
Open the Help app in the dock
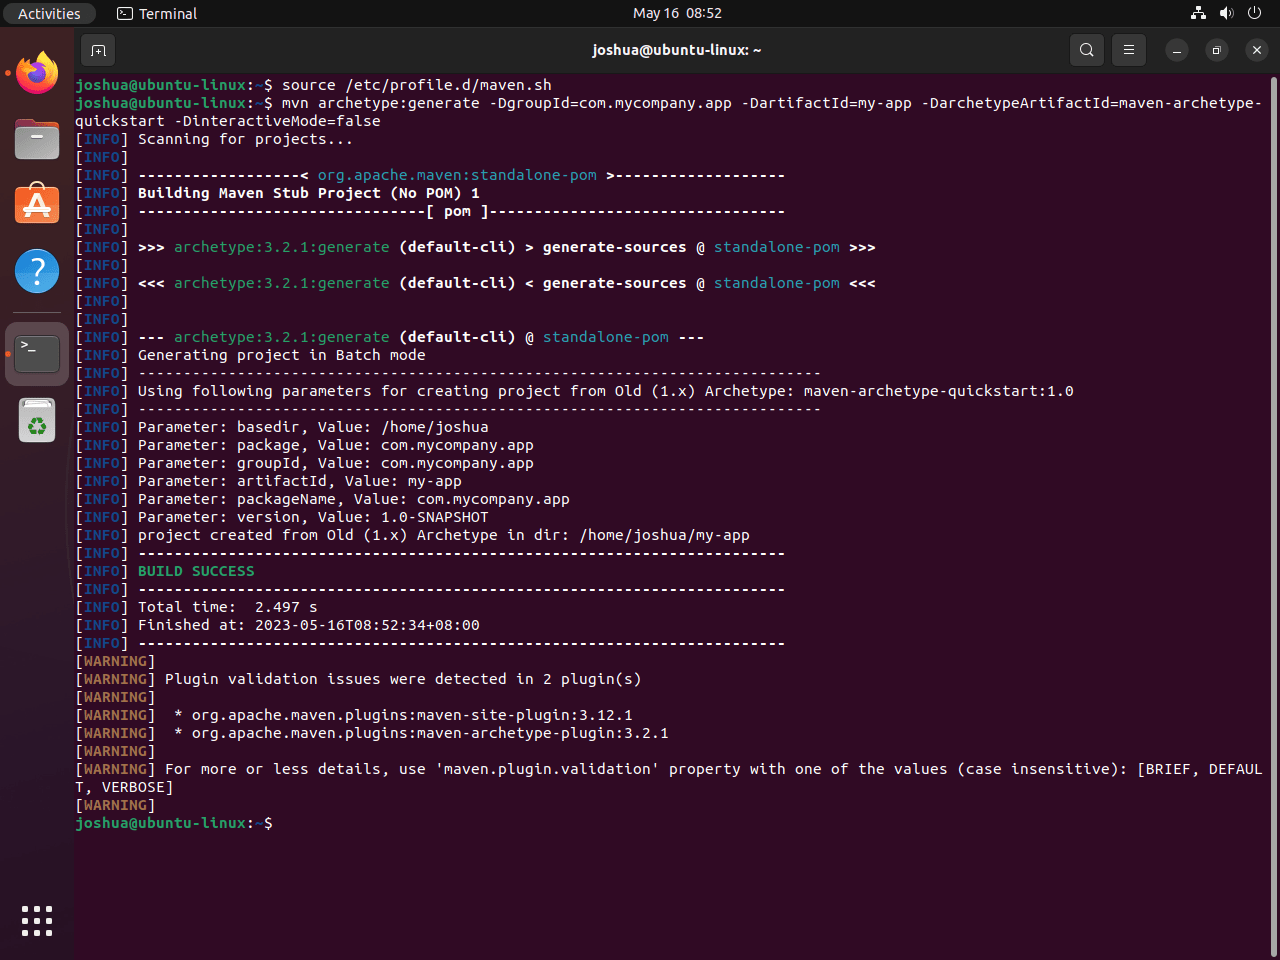tap(37, 271)
